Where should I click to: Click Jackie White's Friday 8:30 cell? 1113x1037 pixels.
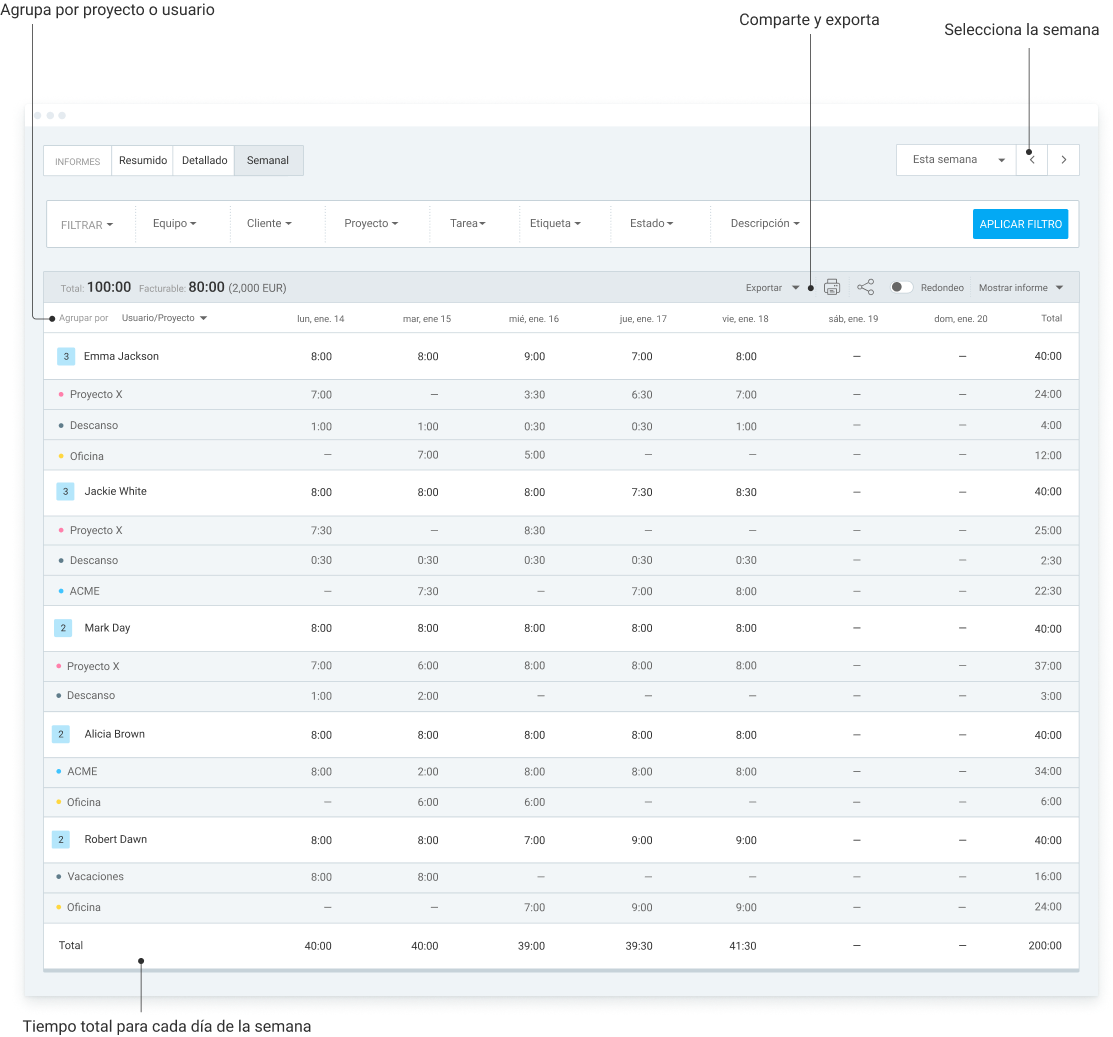click(x=746, y=493)
